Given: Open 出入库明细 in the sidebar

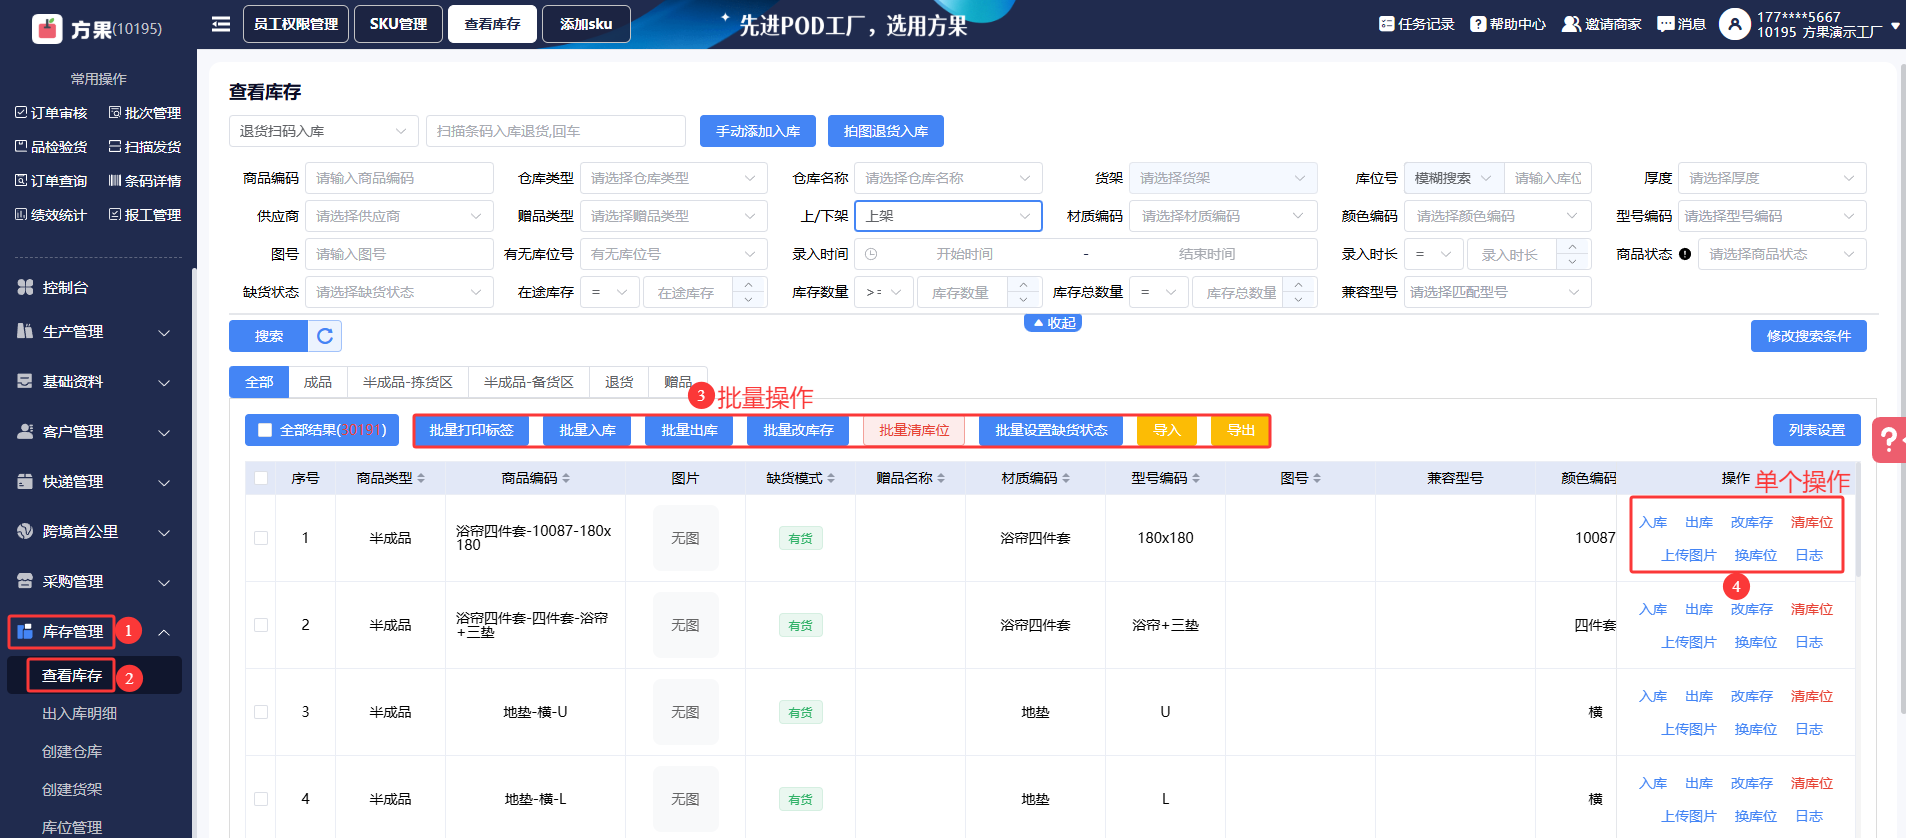Looking at the screenshot, I should point(80,714).
